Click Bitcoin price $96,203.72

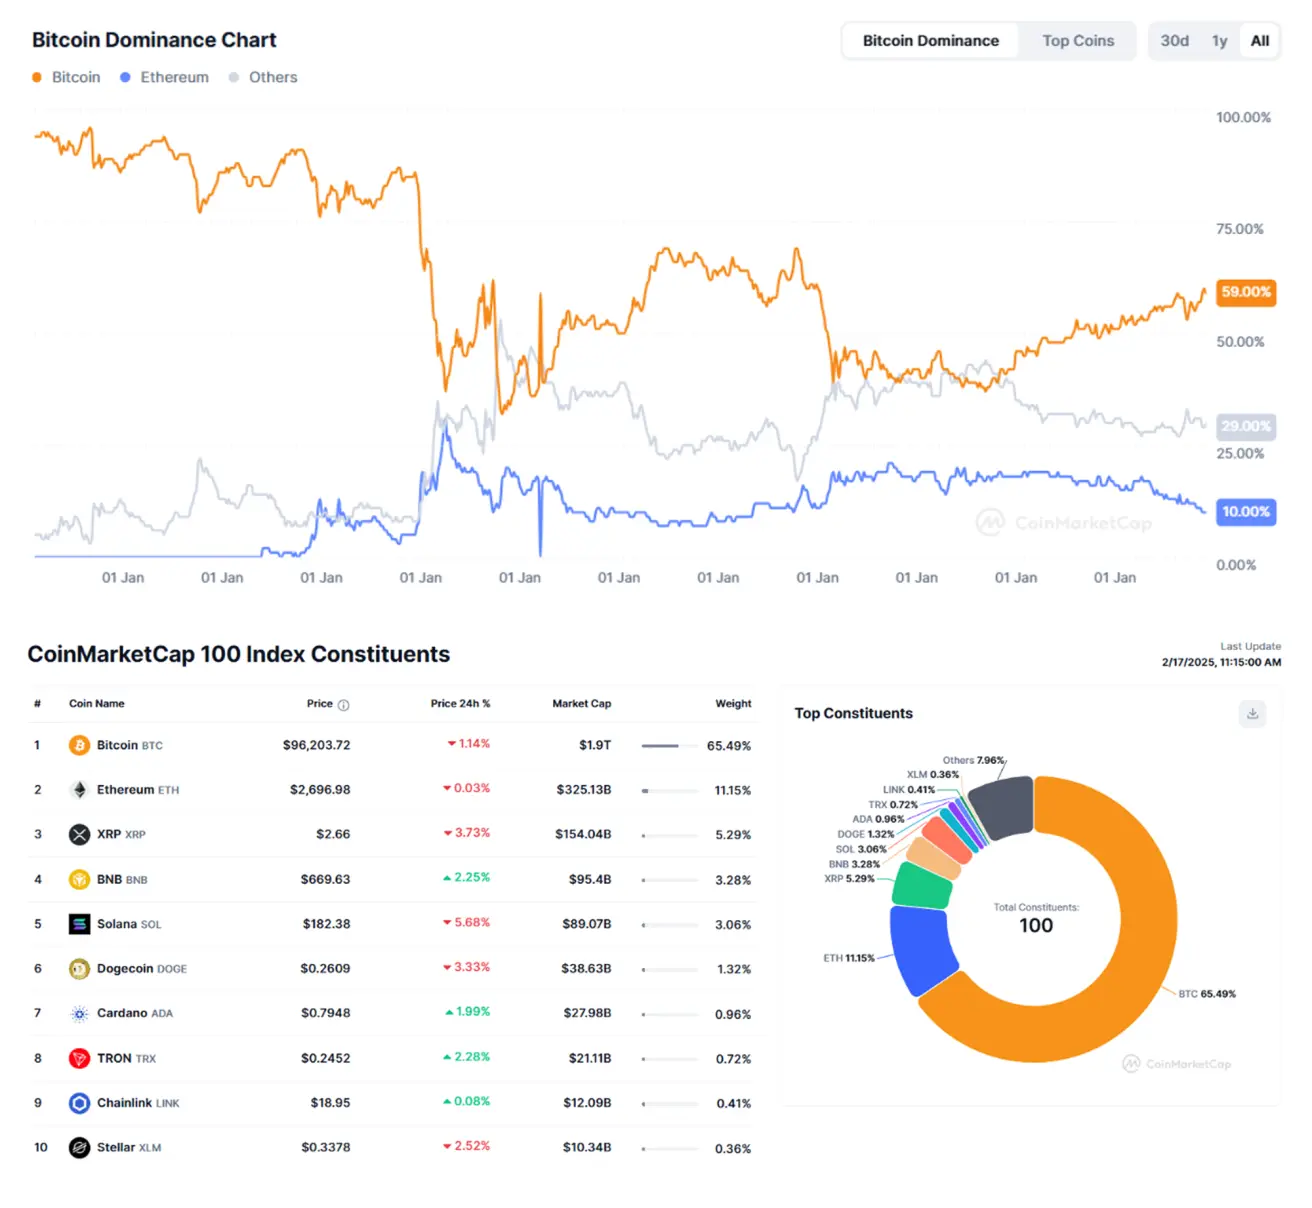pos(316,745)
